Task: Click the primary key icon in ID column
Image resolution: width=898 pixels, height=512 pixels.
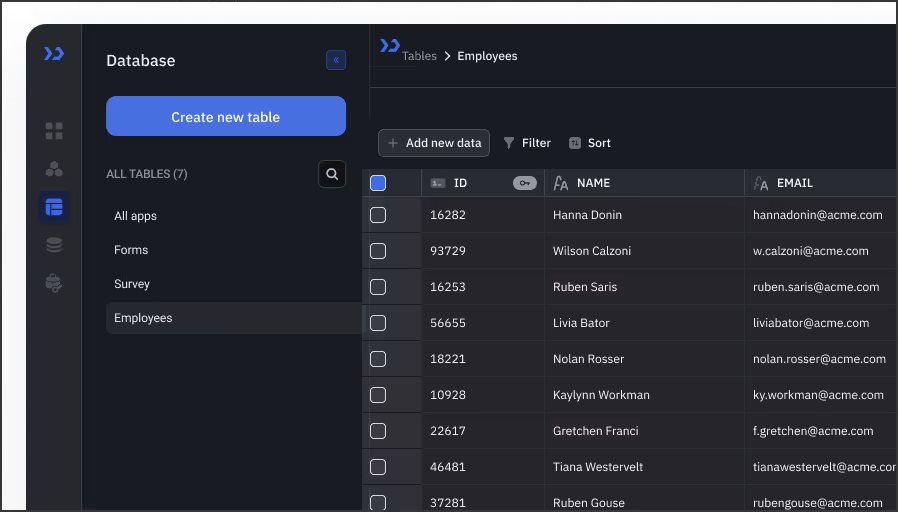Action: 525,183
